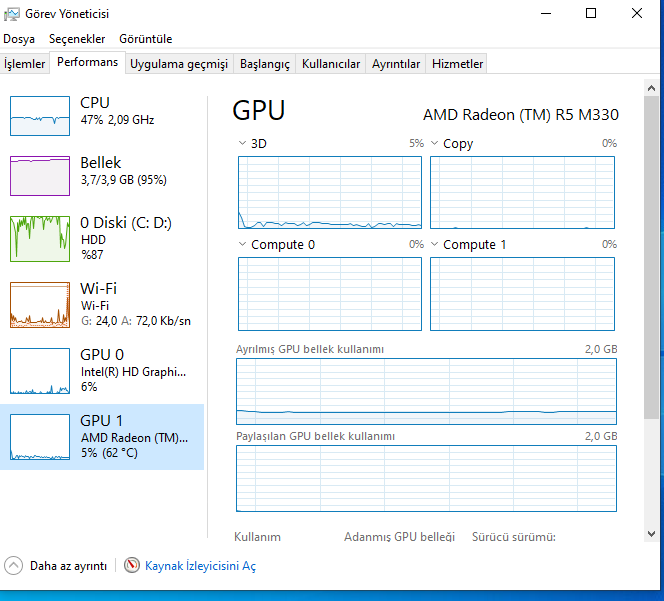664x601 pixels.
Task: Open the Başlangıç tab
Action: [x=265, y=64]
